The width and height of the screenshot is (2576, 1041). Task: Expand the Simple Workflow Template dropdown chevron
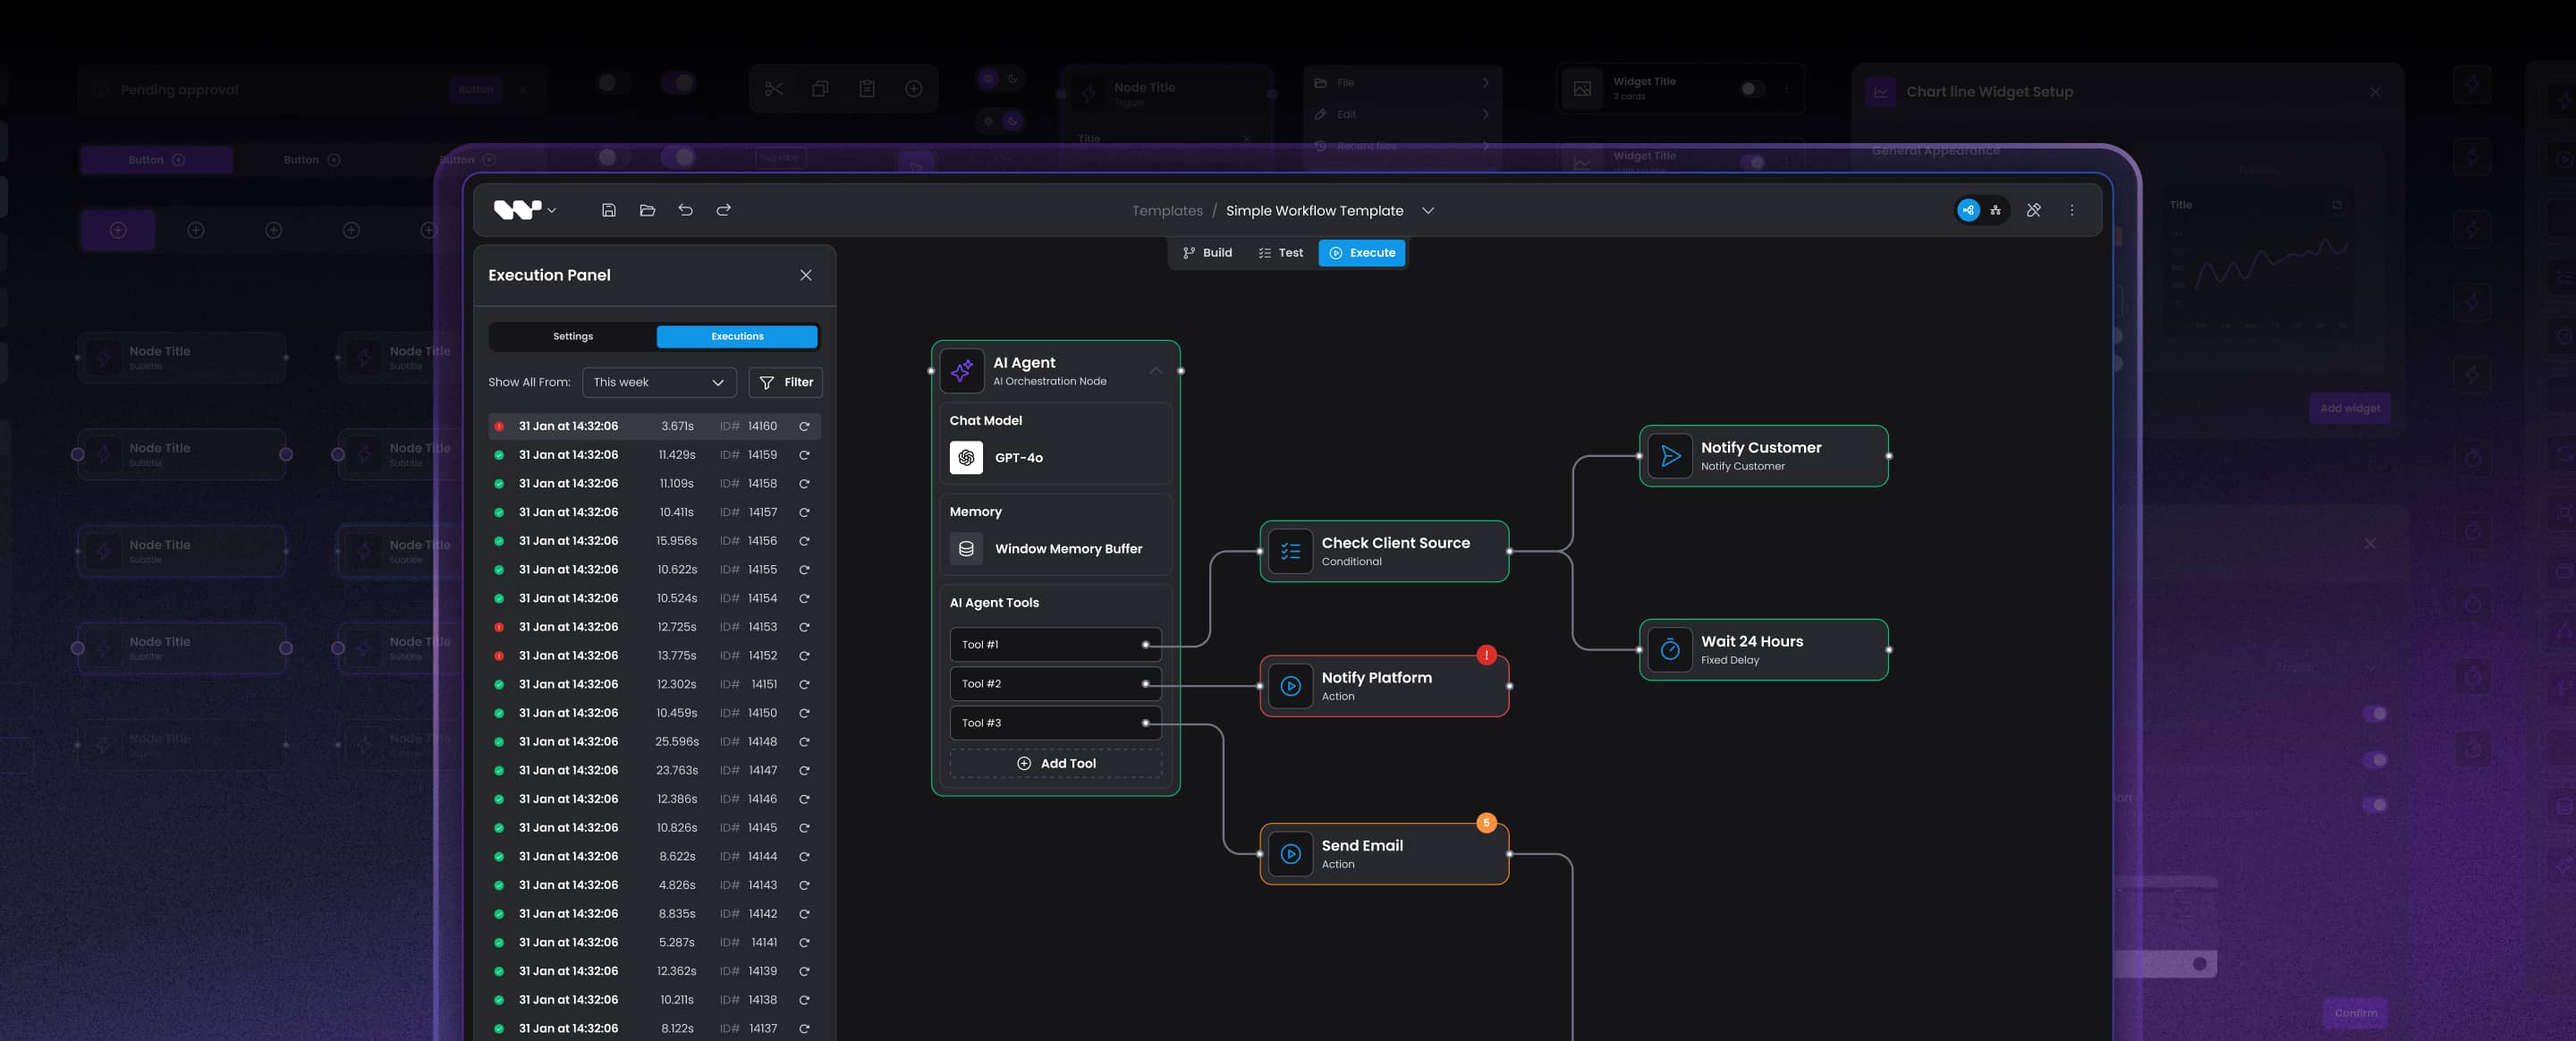coord(1427,211)
